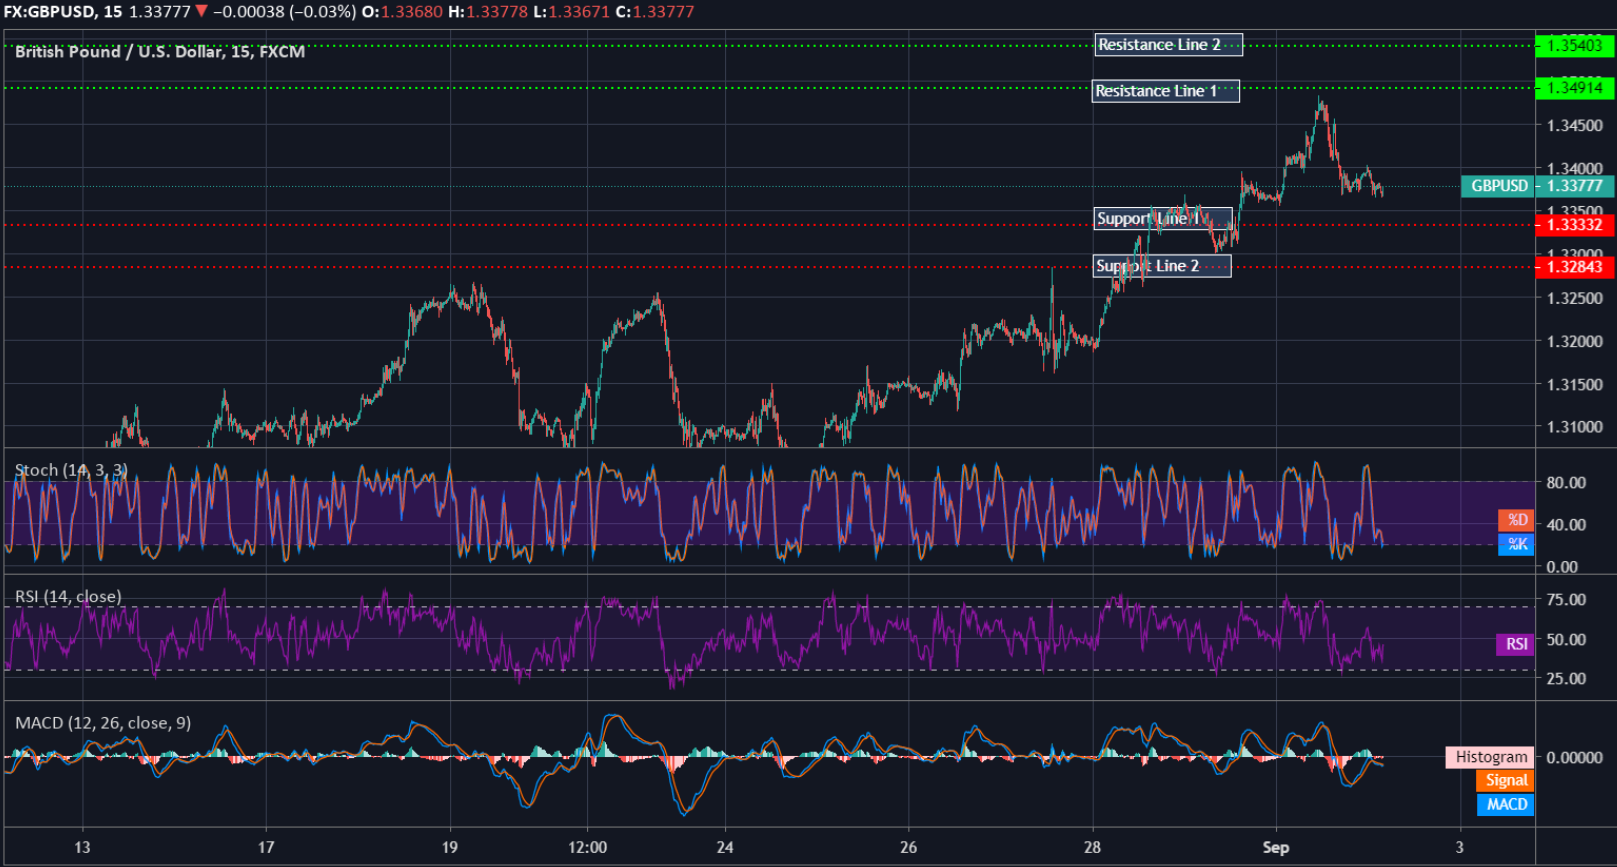1617x867 pixels.
Task: Click the orange Signal legend tag
Action: tap(1505, 781)
